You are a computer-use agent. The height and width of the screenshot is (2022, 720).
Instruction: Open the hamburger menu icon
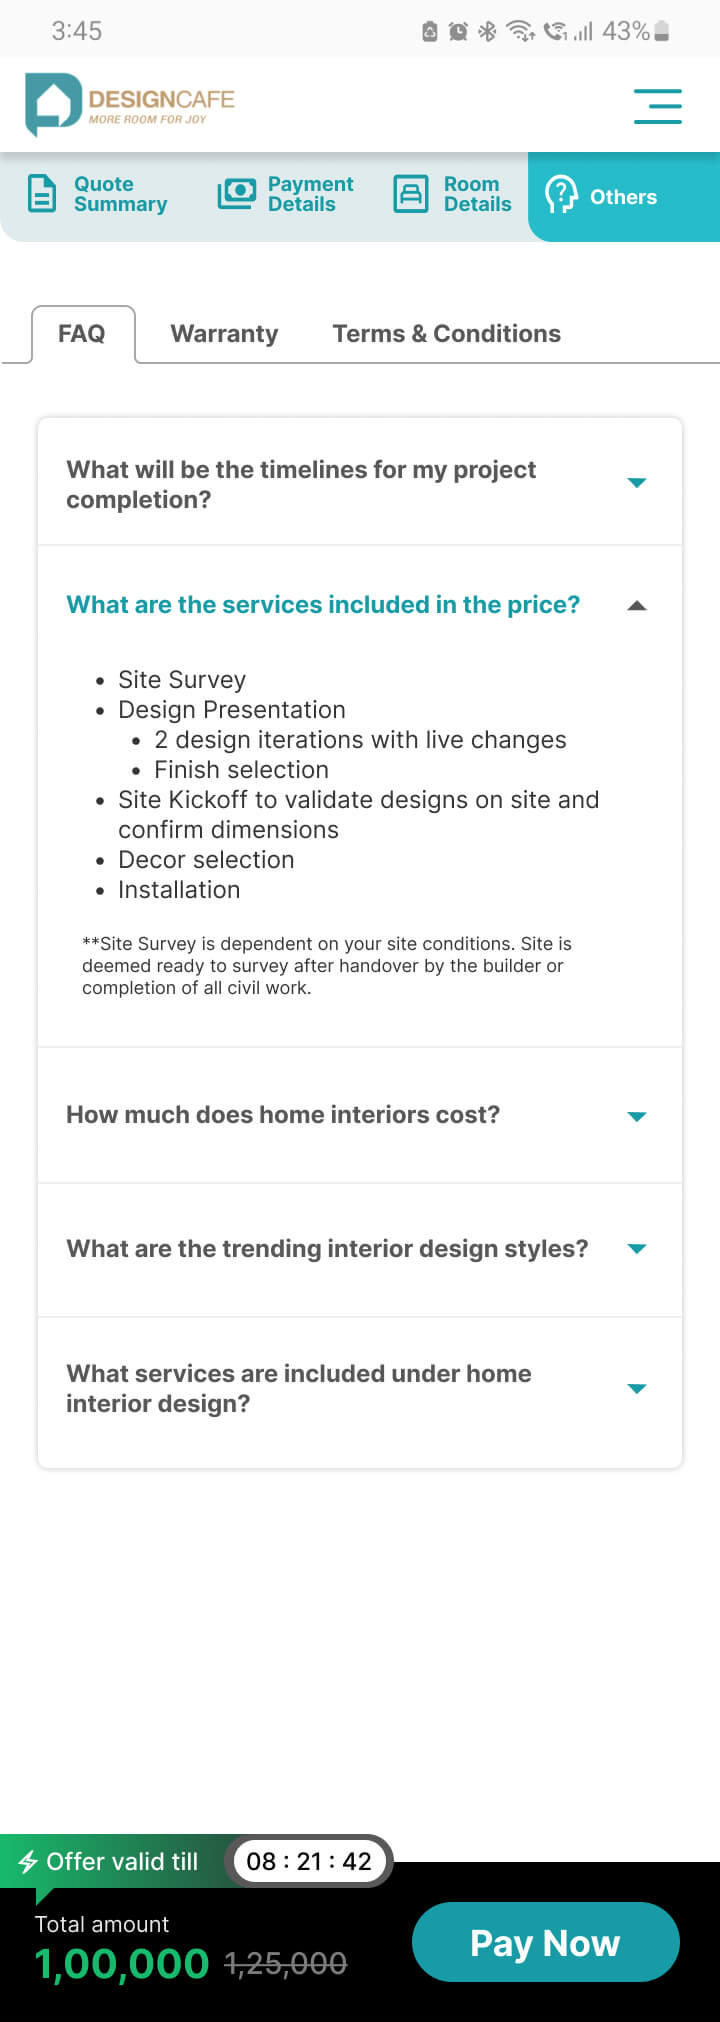pos(657,106)
